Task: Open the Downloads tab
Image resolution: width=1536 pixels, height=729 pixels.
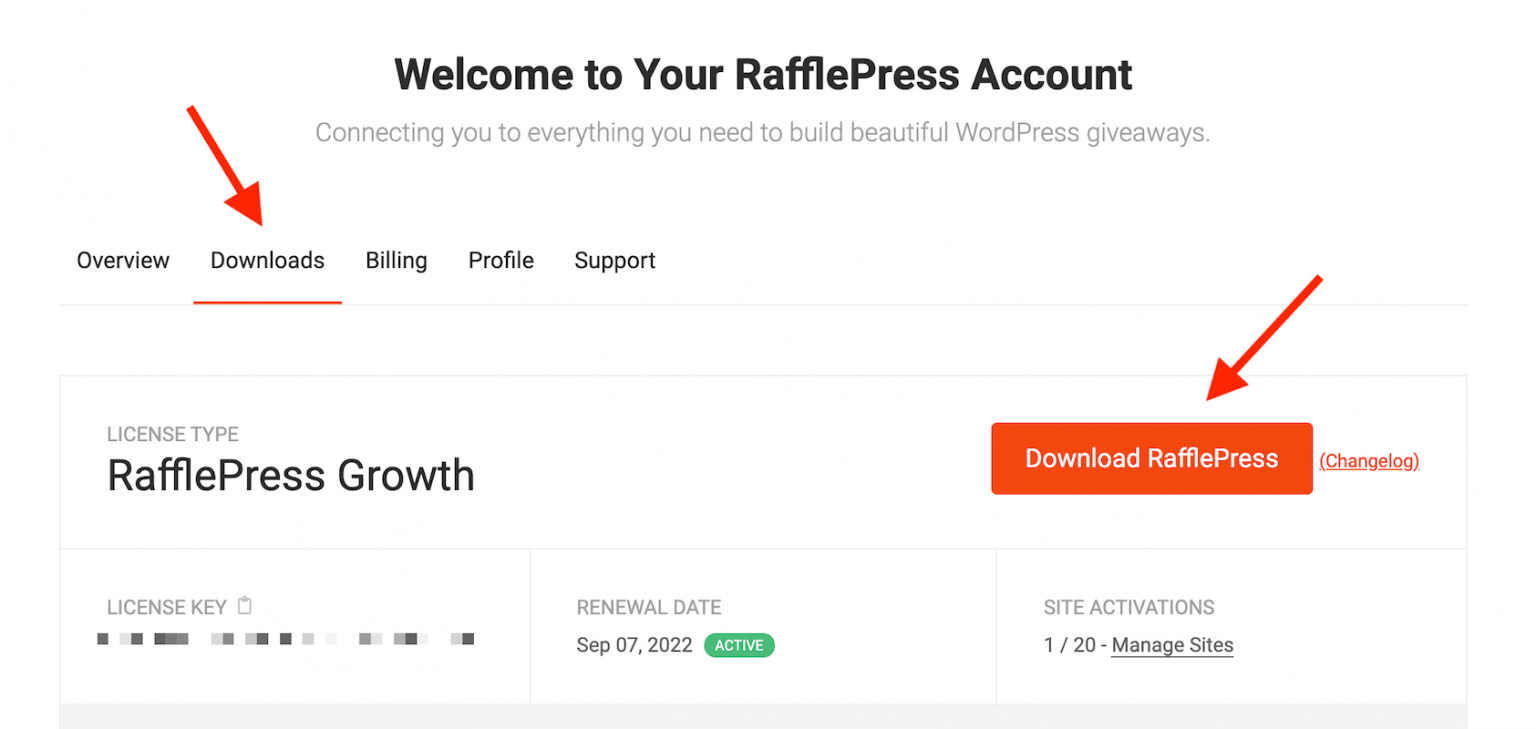Action: [266, 260]
